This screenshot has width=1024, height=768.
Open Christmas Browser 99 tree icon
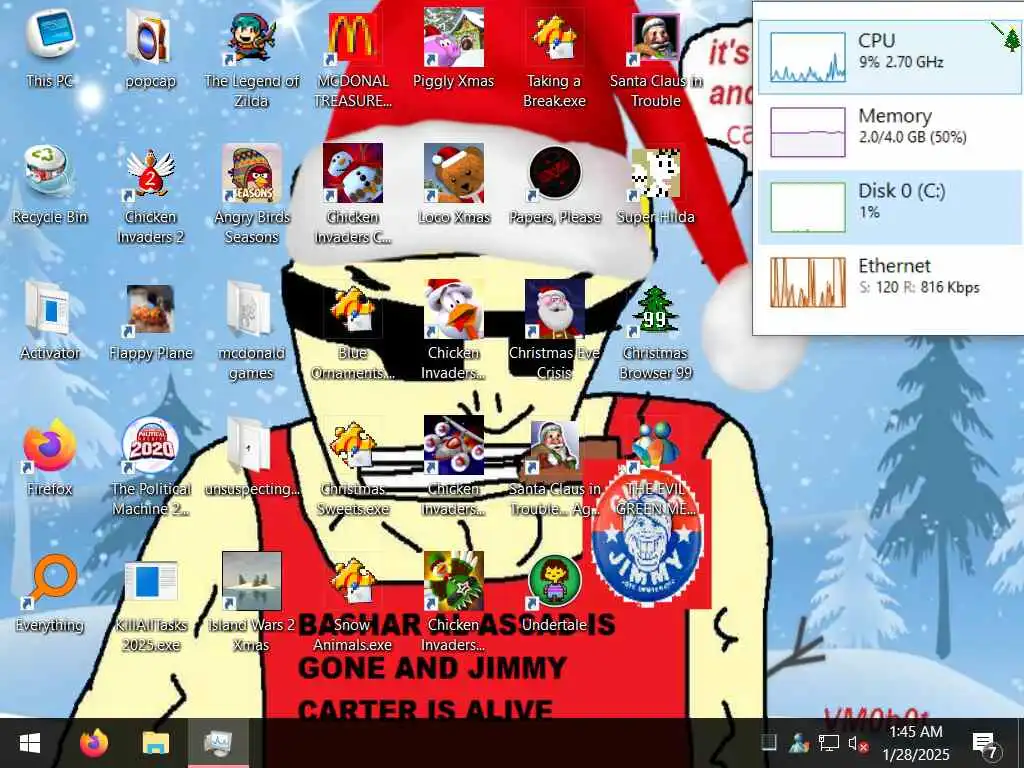(x=655, y=330)
